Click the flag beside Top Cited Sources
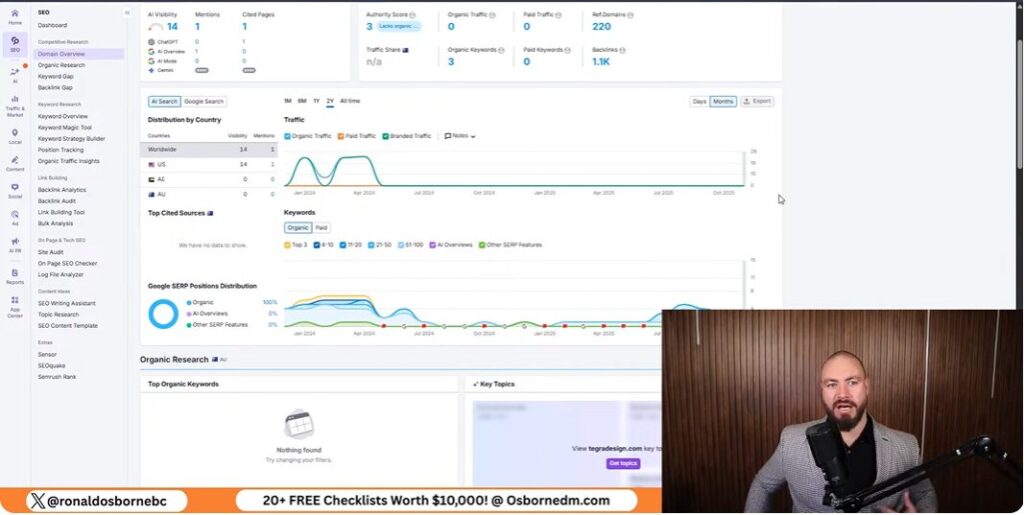 210,213
